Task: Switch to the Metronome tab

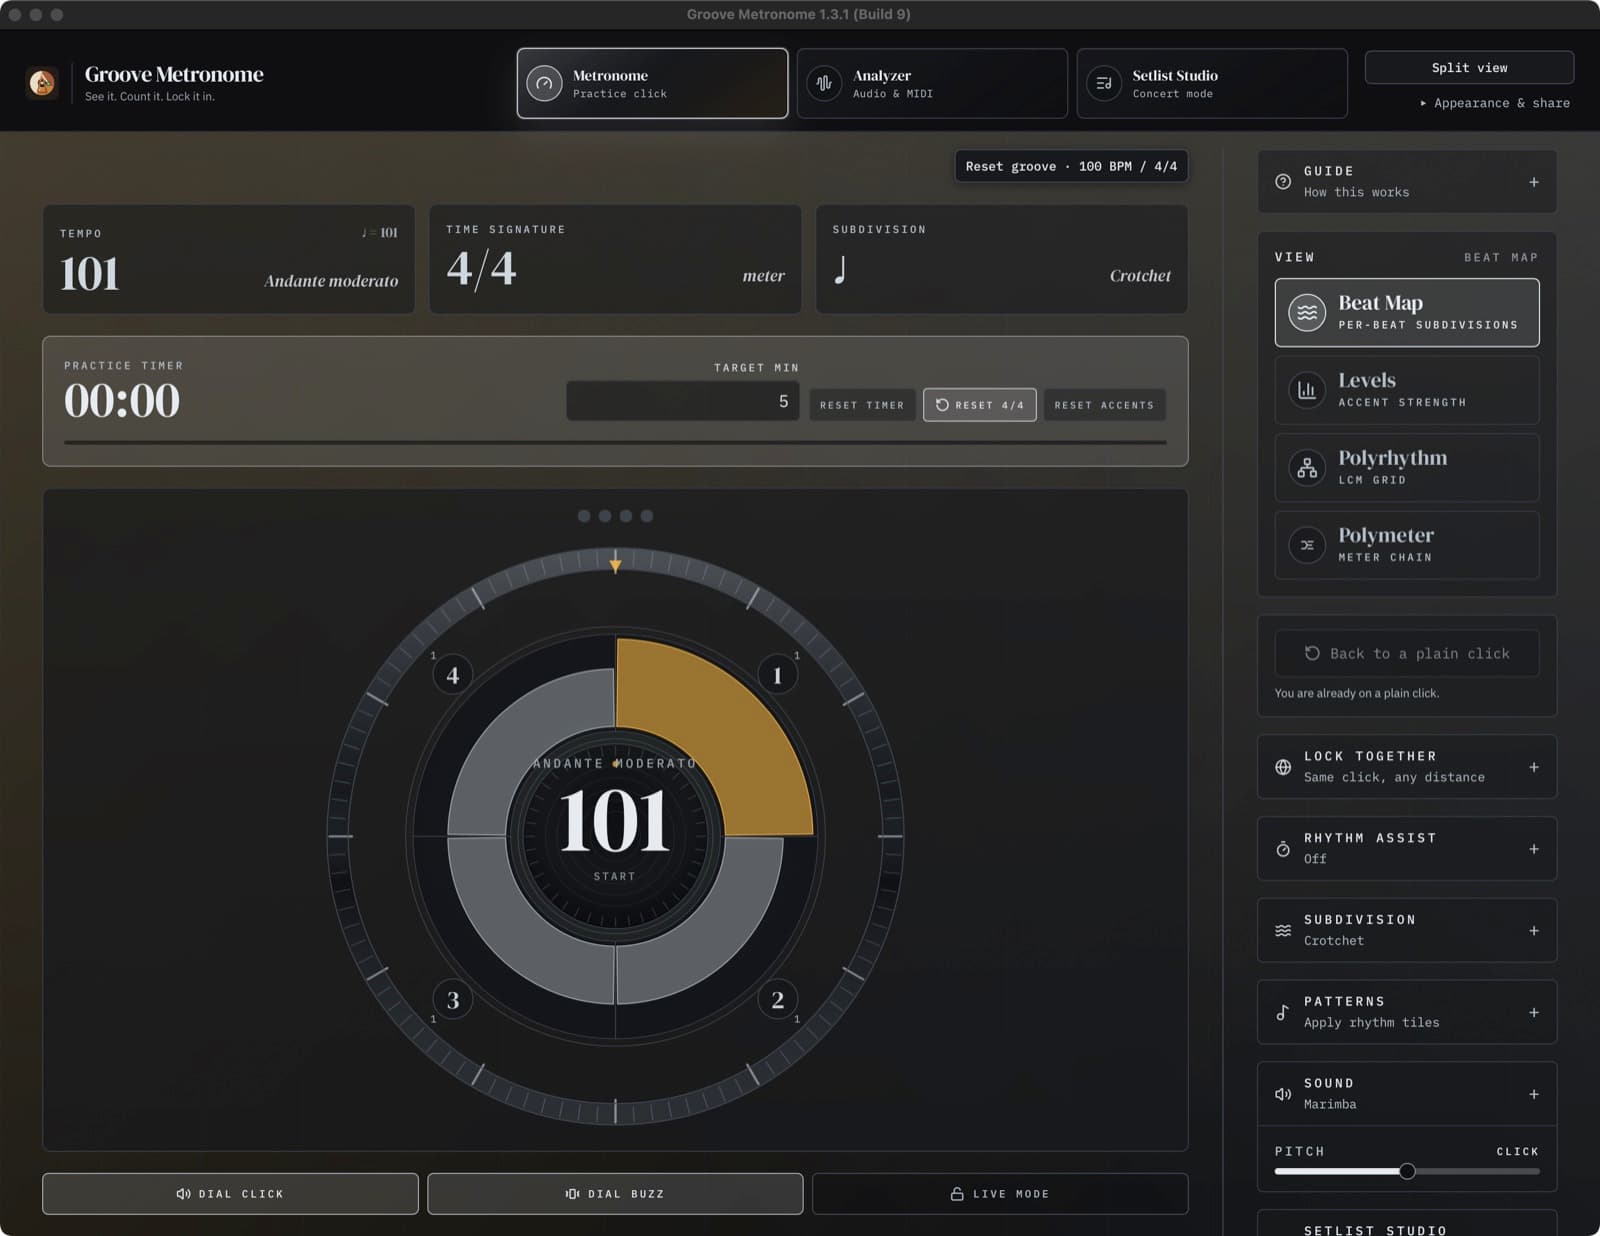Action: click(x=652, y=84)
